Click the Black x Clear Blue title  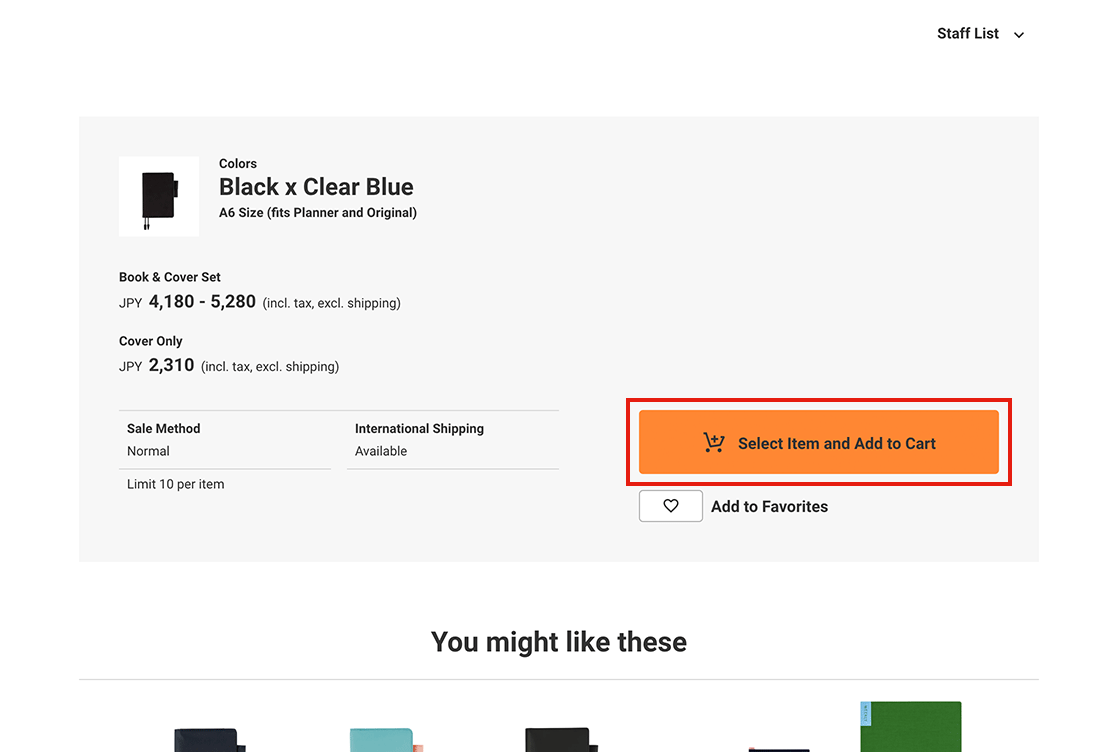pos(316,187)
